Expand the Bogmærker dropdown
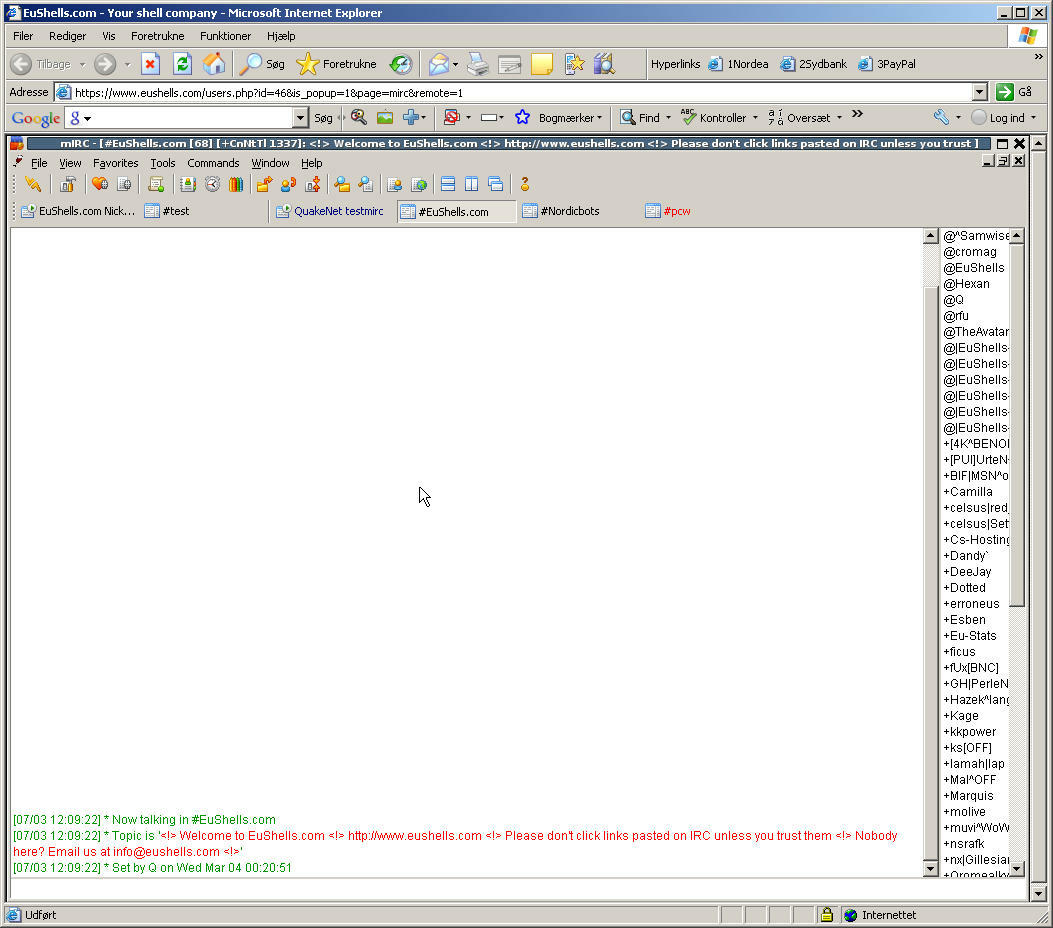The width and height of the screenshot is (1053, 928). tap(599, 118)
